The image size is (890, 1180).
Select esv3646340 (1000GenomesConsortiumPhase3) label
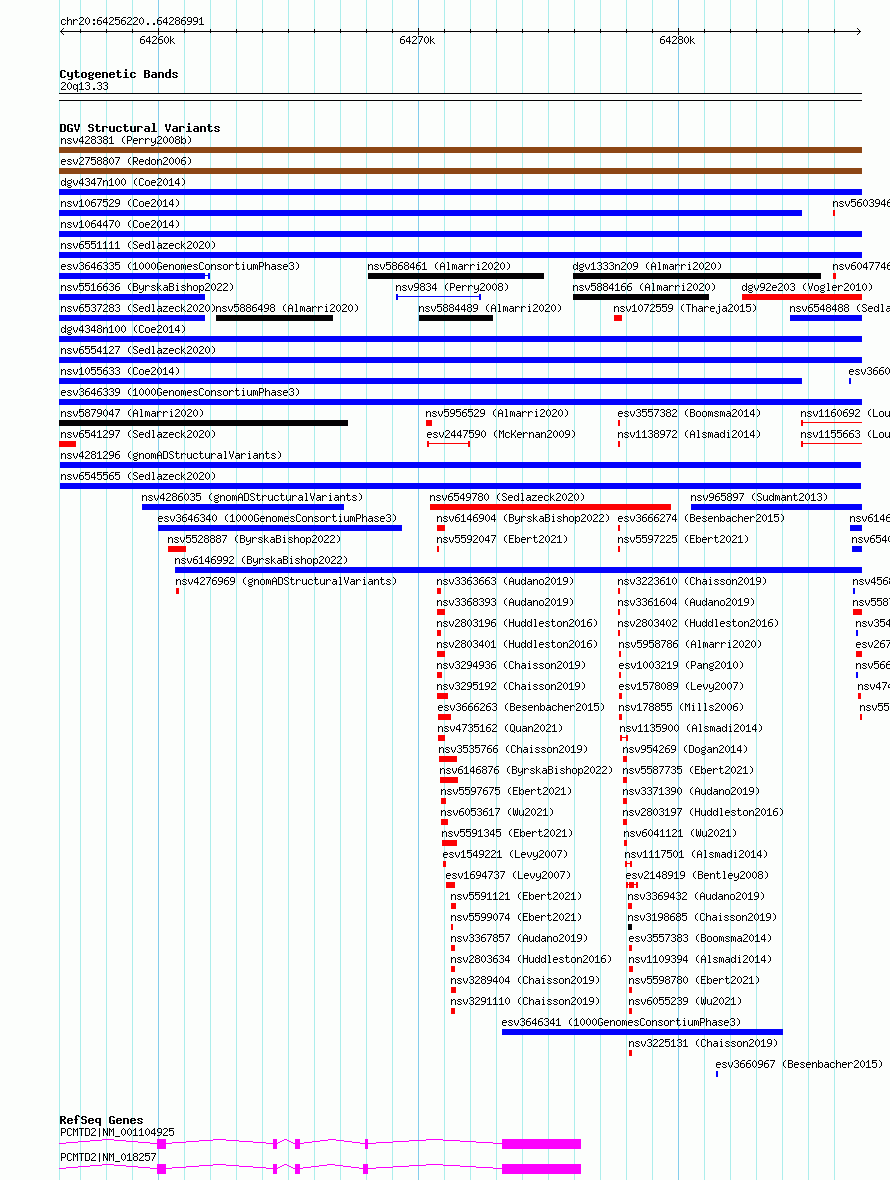[278, 519]
